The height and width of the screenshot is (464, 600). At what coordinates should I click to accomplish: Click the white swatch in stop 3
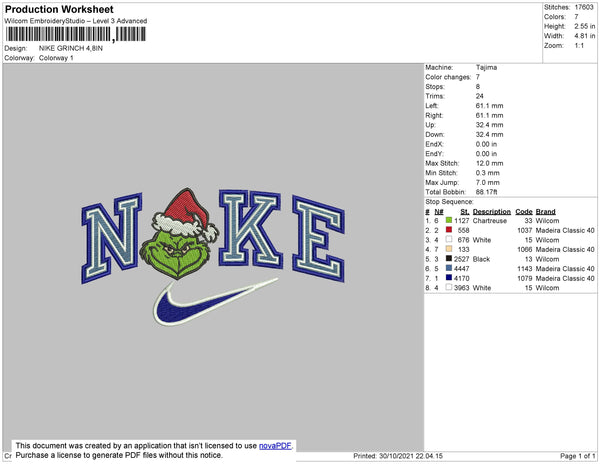coord(449,239)
